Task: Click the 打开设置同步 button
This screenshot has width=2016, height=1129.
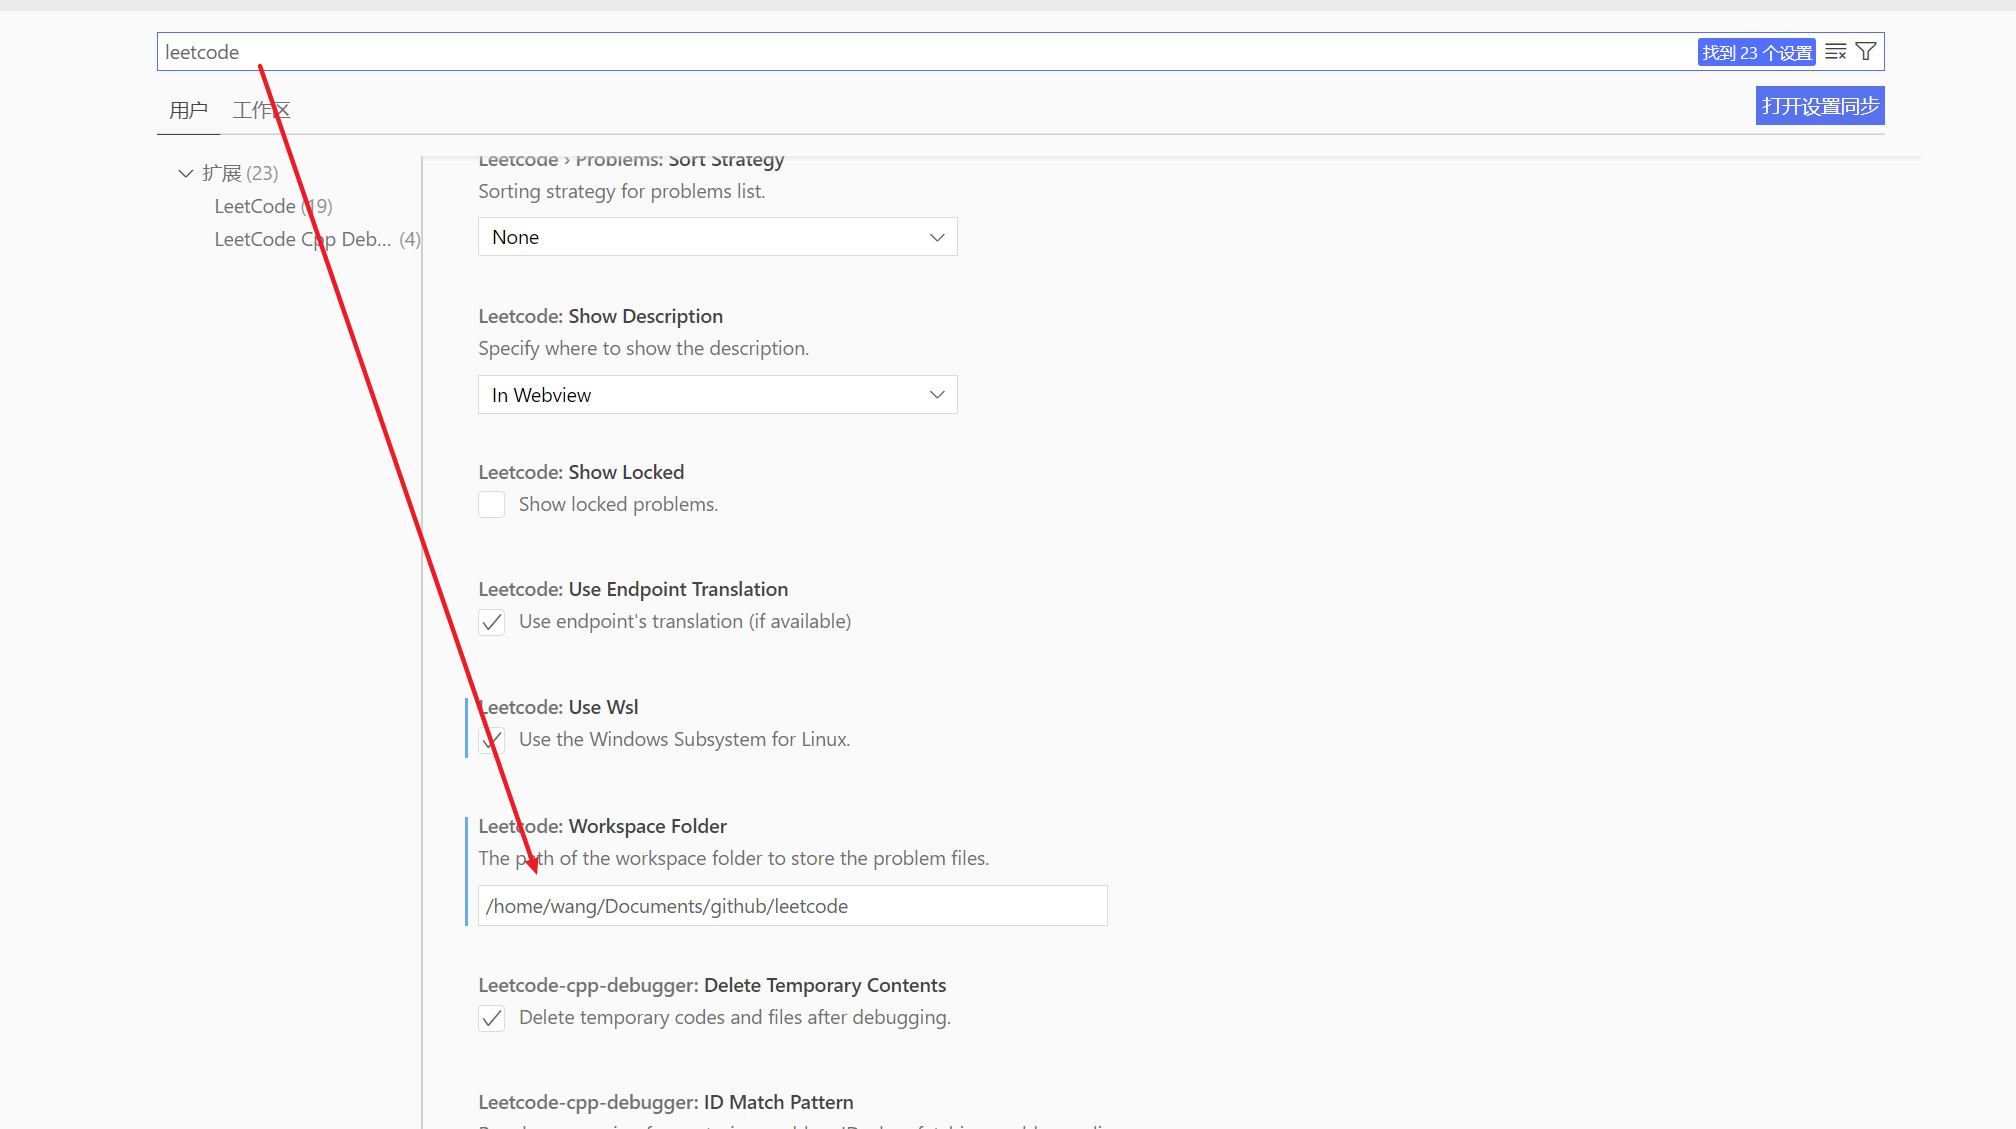Action: (1819, 106)
